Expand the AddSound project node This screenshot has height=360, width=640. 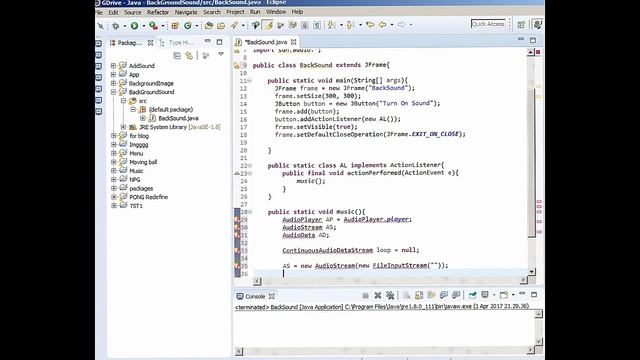pyautogui.click(x=114, y=66)
